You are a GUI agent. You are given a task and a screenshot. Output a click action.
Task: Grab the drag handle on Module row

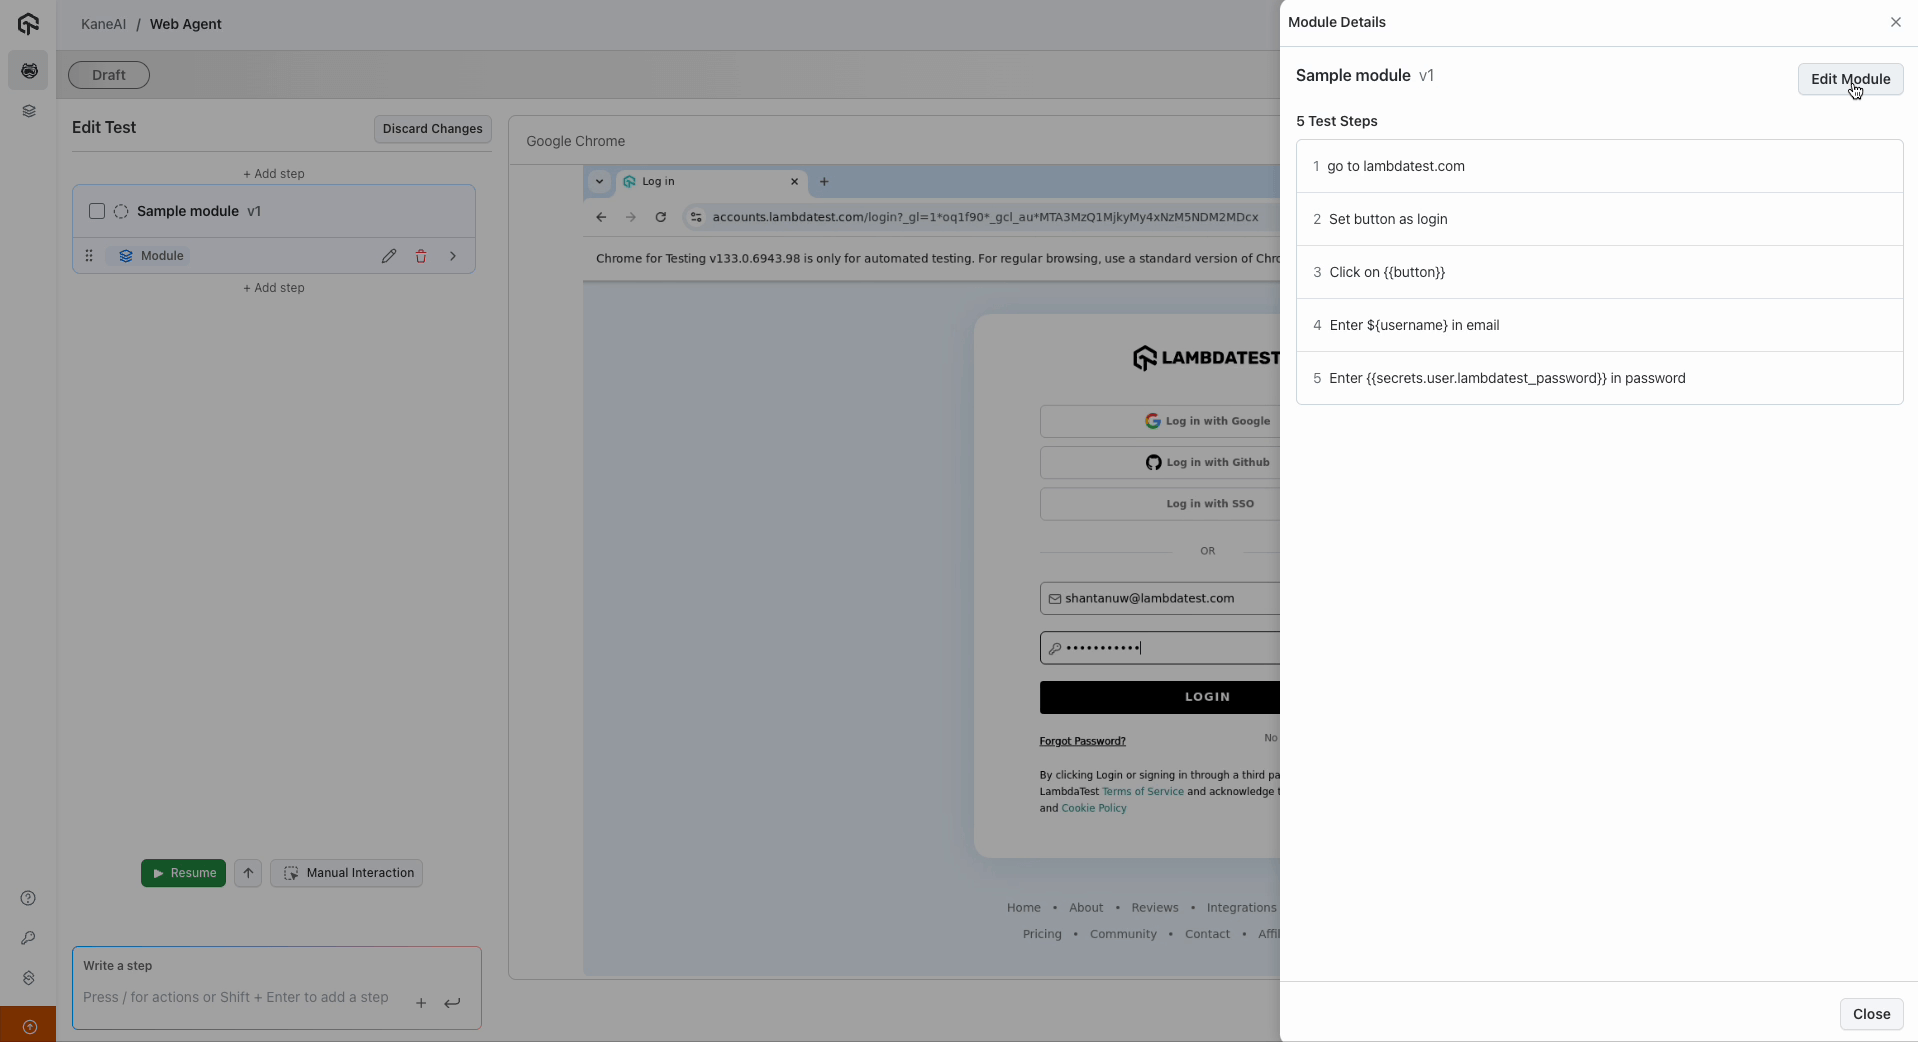(x=89, y=256)
